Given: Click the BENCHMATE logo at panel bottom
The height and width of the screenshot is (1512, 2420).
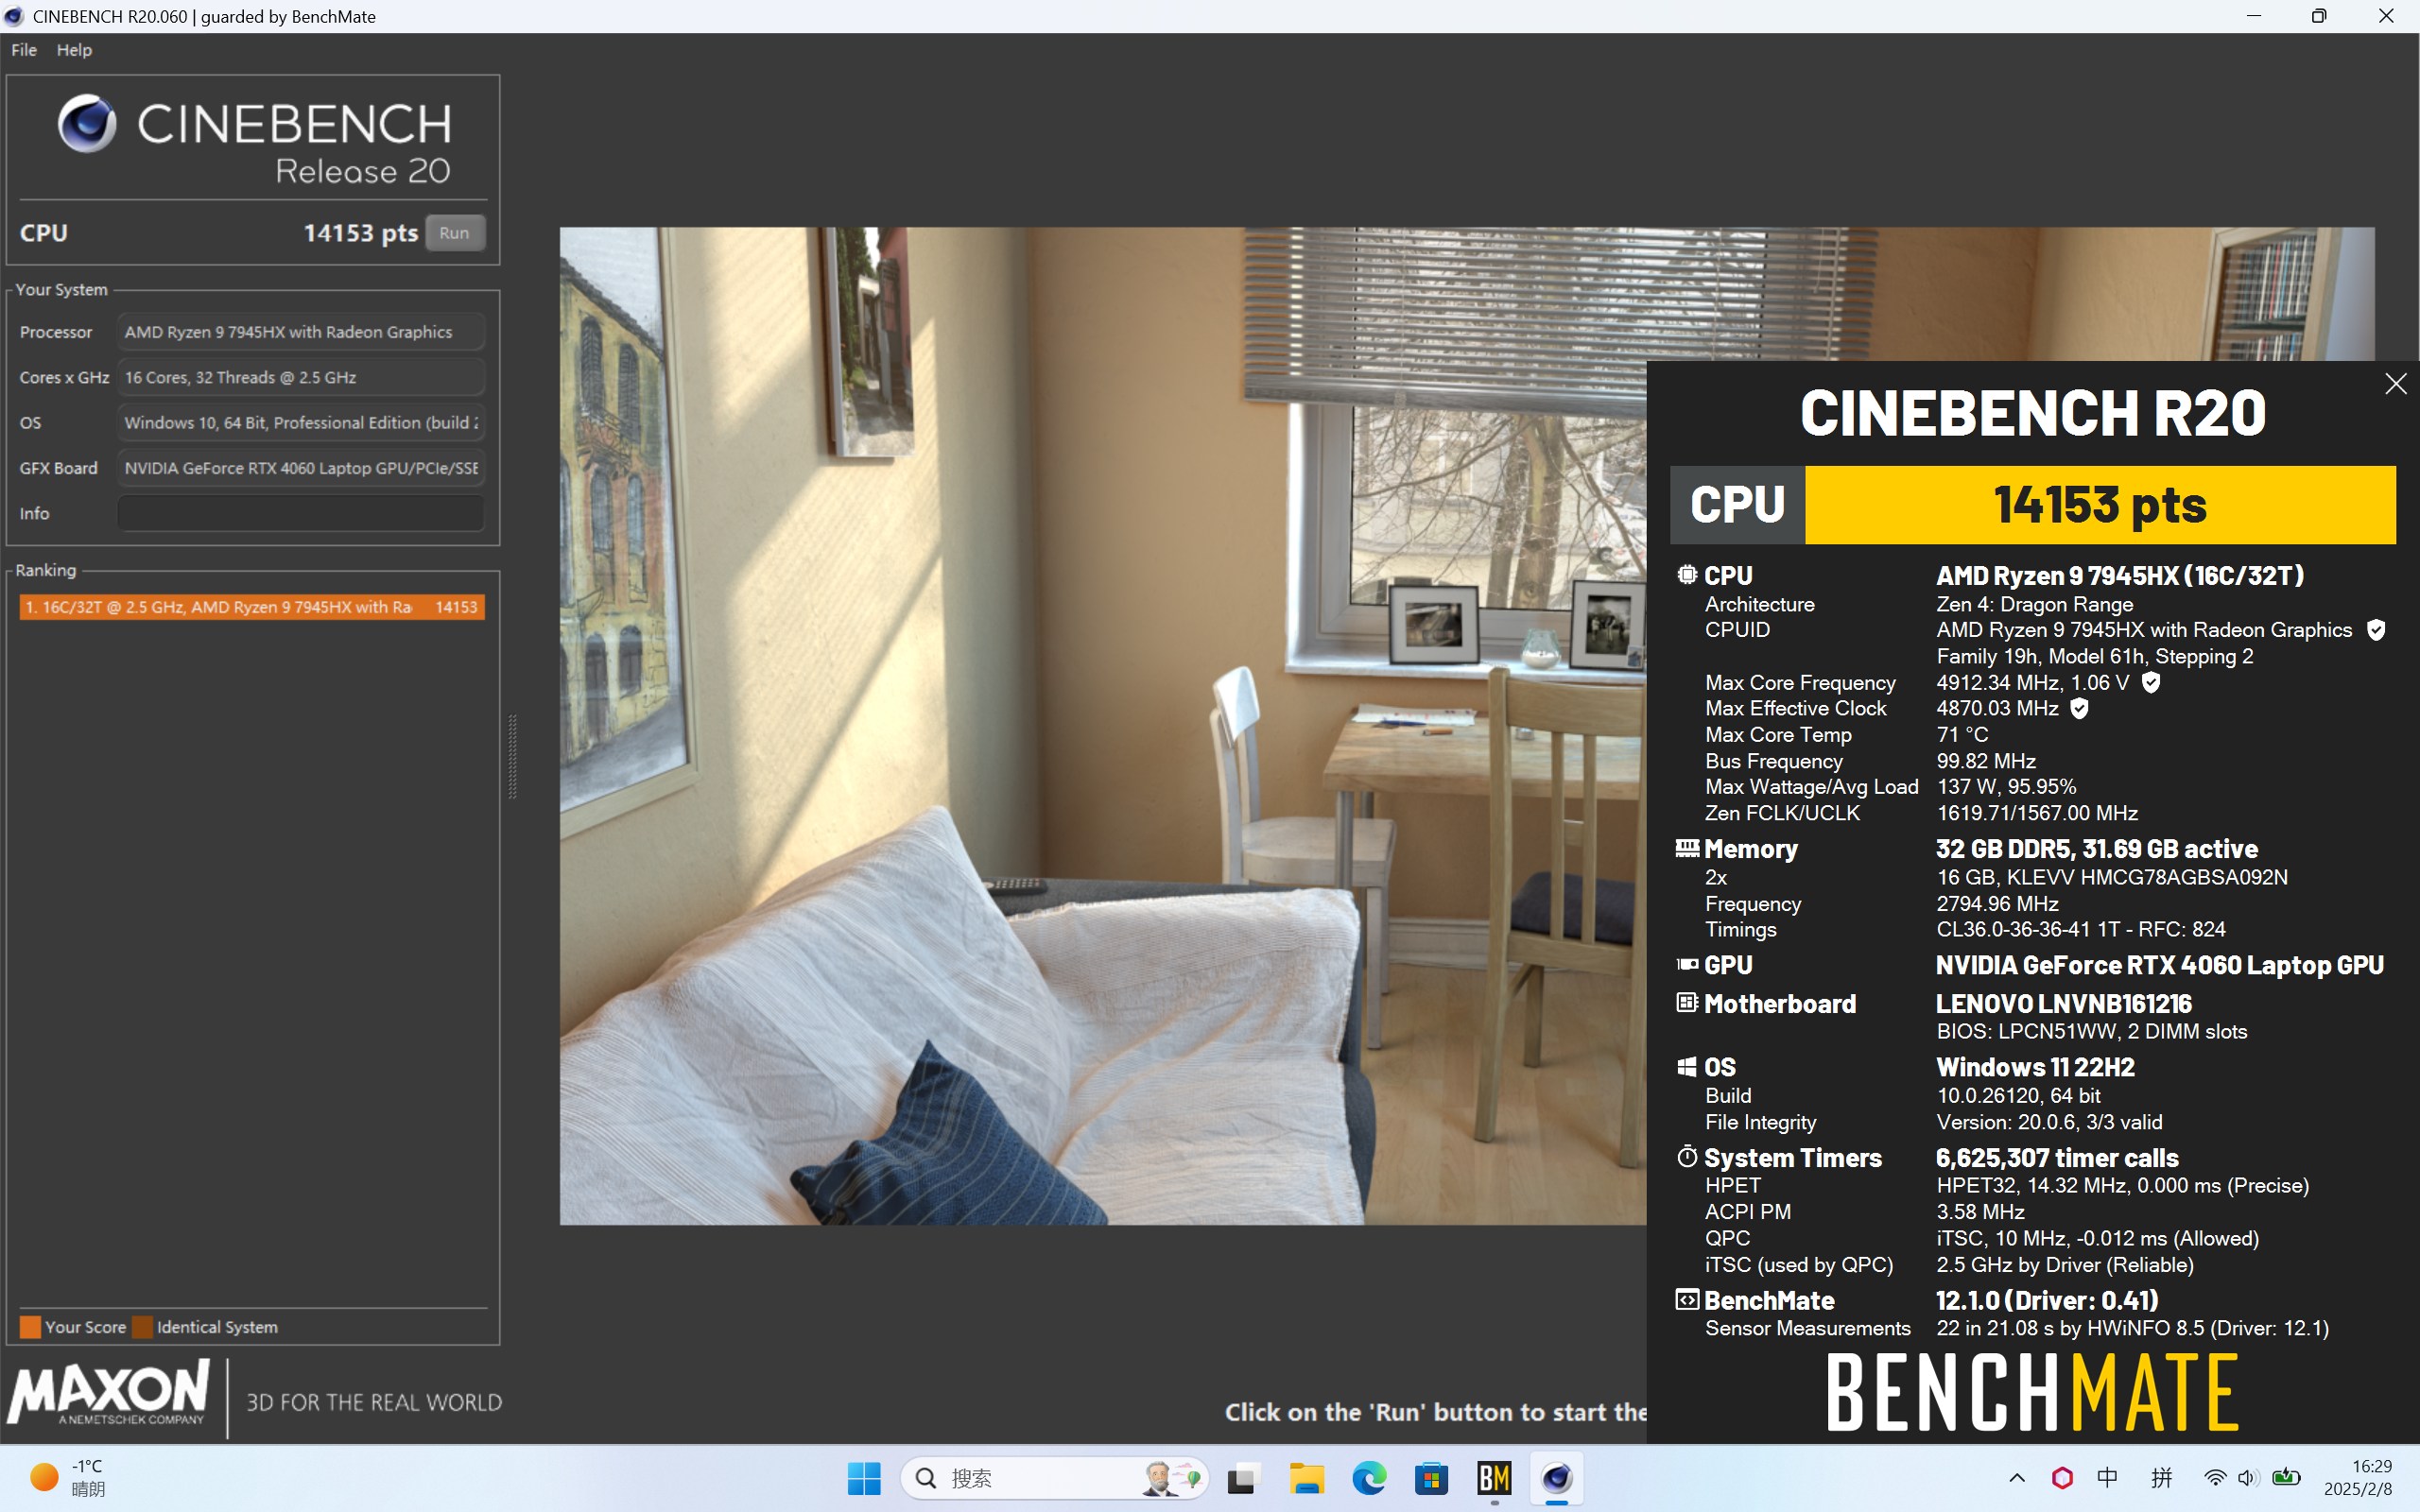Looking at the screenshot, I should [x=2032, y=1392].
